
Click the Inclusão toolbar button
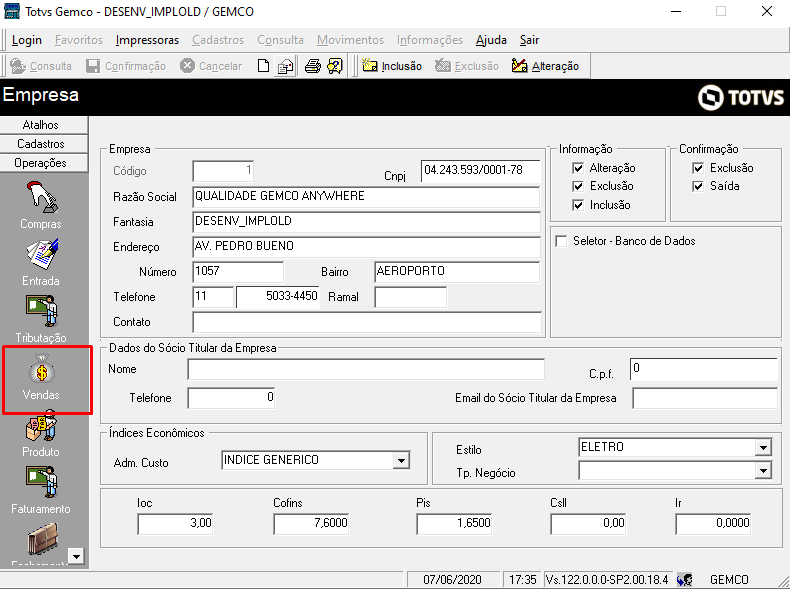point(392,66)
